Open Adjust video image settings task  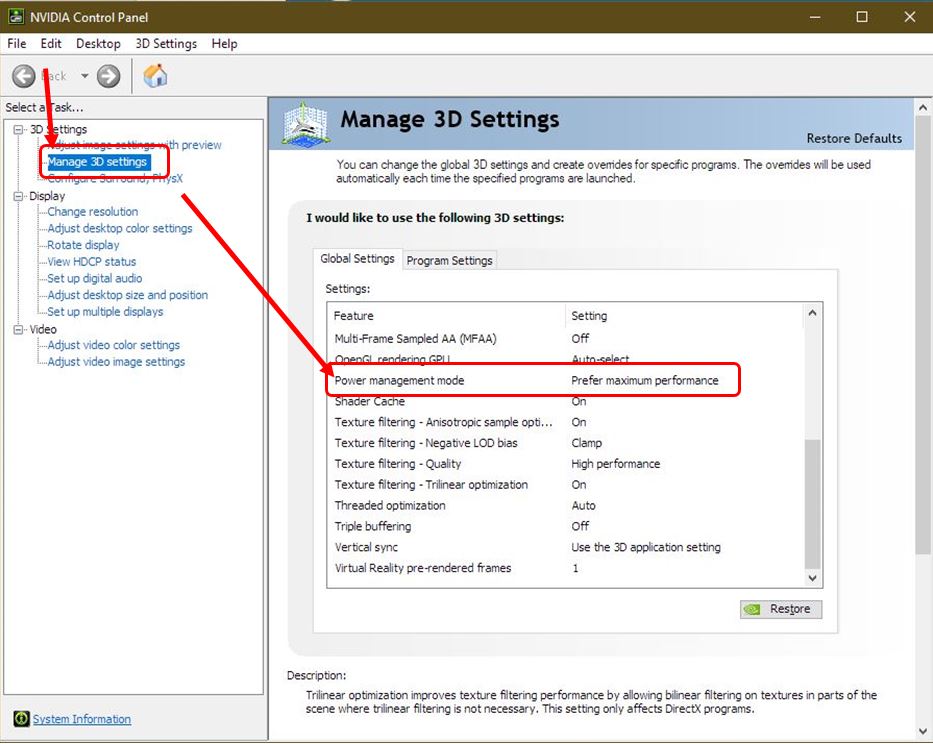pos(116,361)
